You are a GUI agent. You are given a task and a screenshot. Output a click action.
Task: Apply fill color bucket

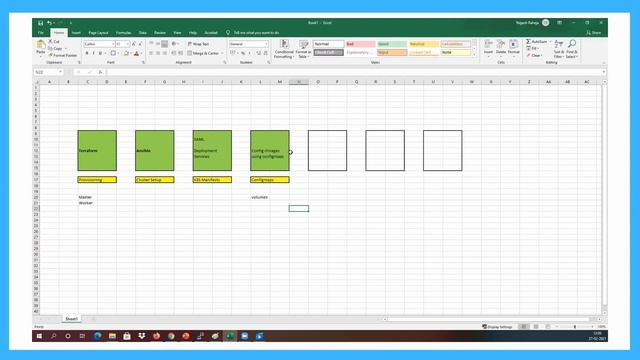126,53
